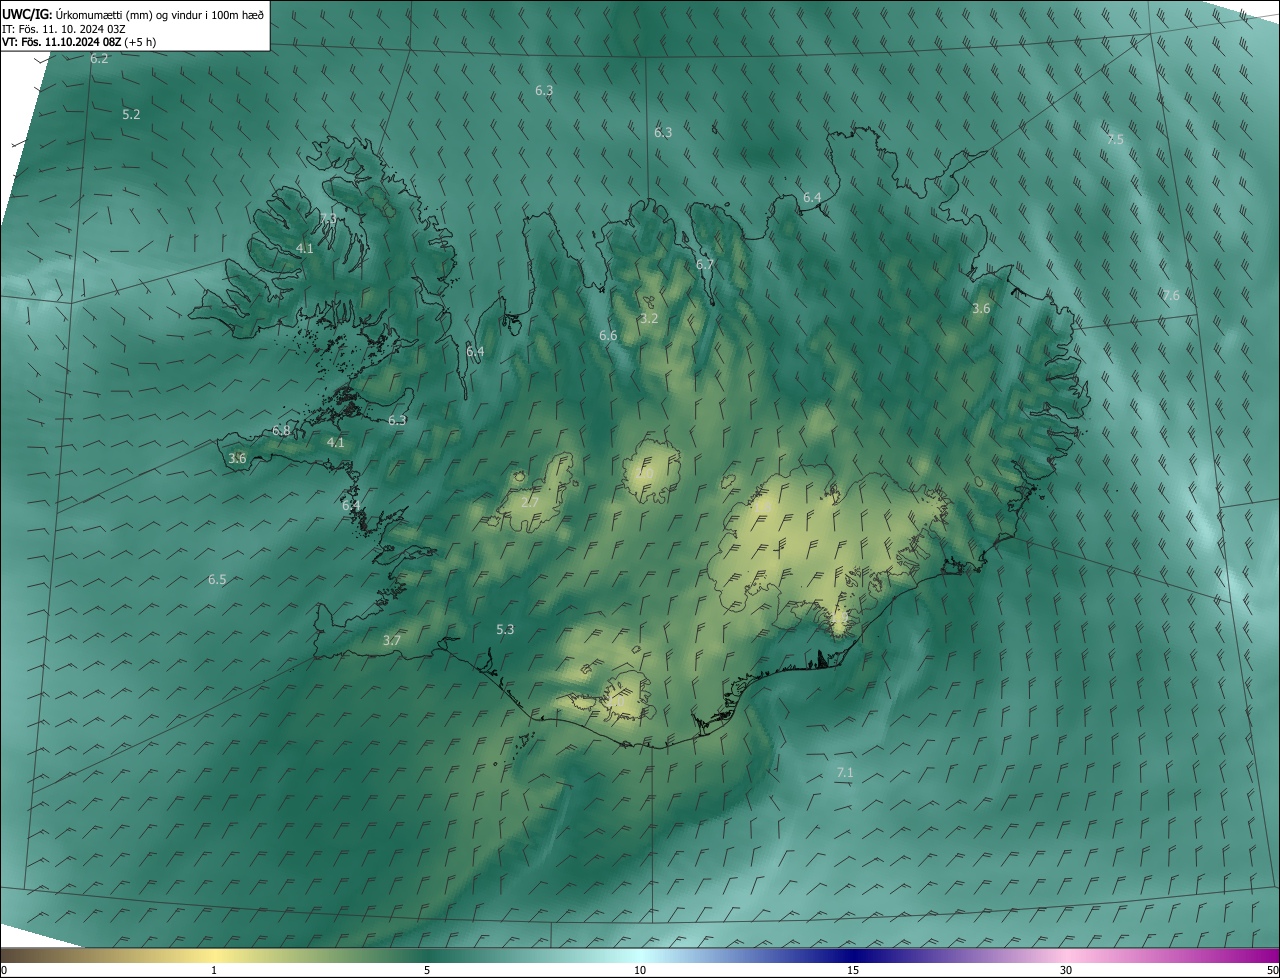Click the 6.7 value label
The height and width of the screenshot is (978, 1280).
point(705,265)
